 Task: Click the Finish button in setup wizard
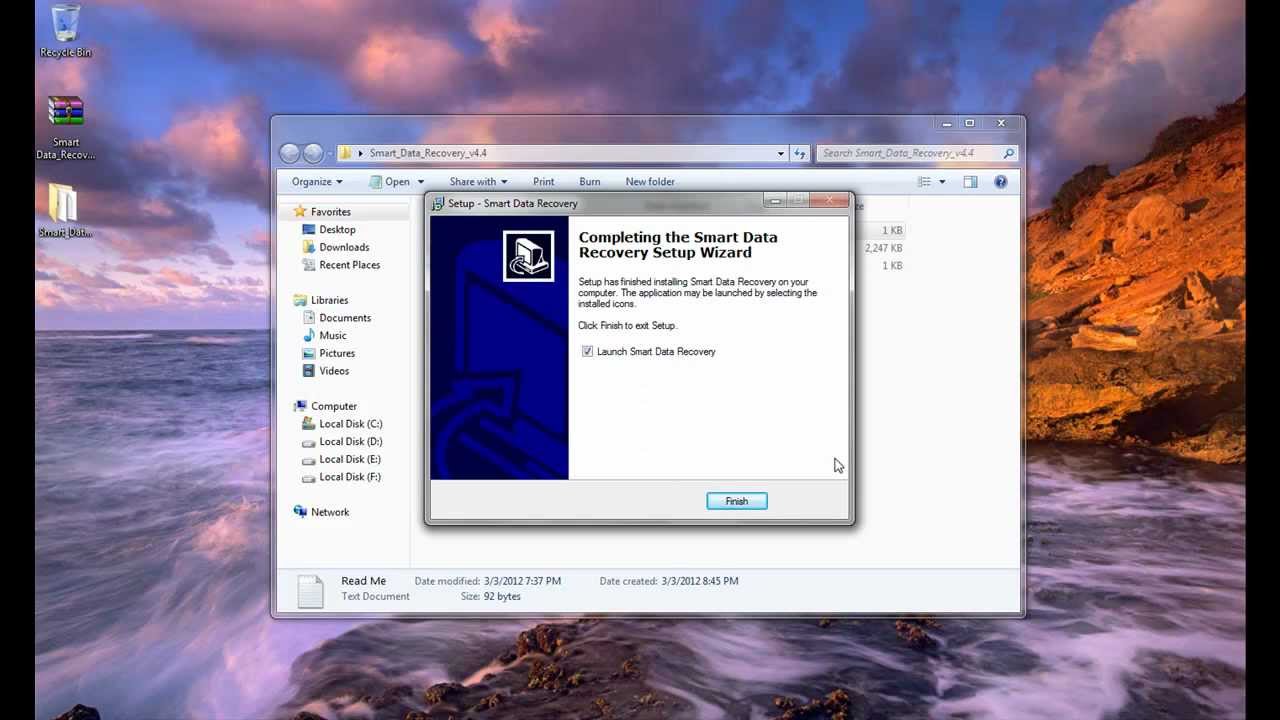pyautogui.click(x=737, y=501)
